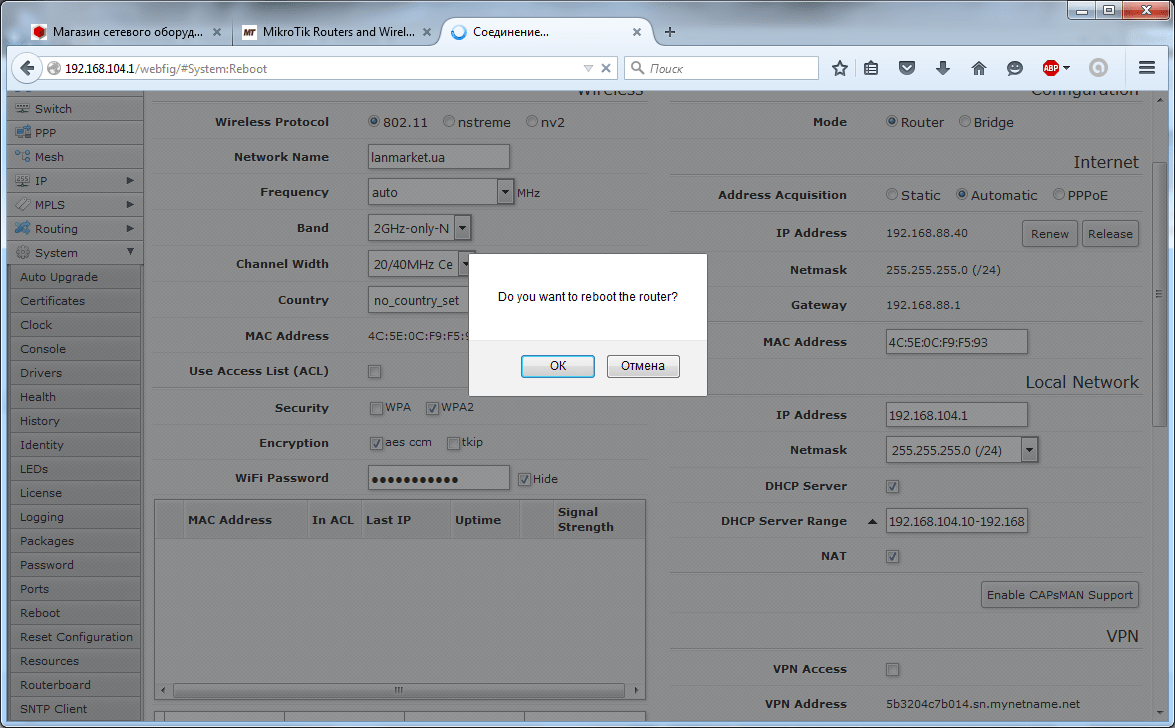Open the Pocket icon in toolbar
The width and height of the screenshot is (1175, 728).
pos(907,68)
